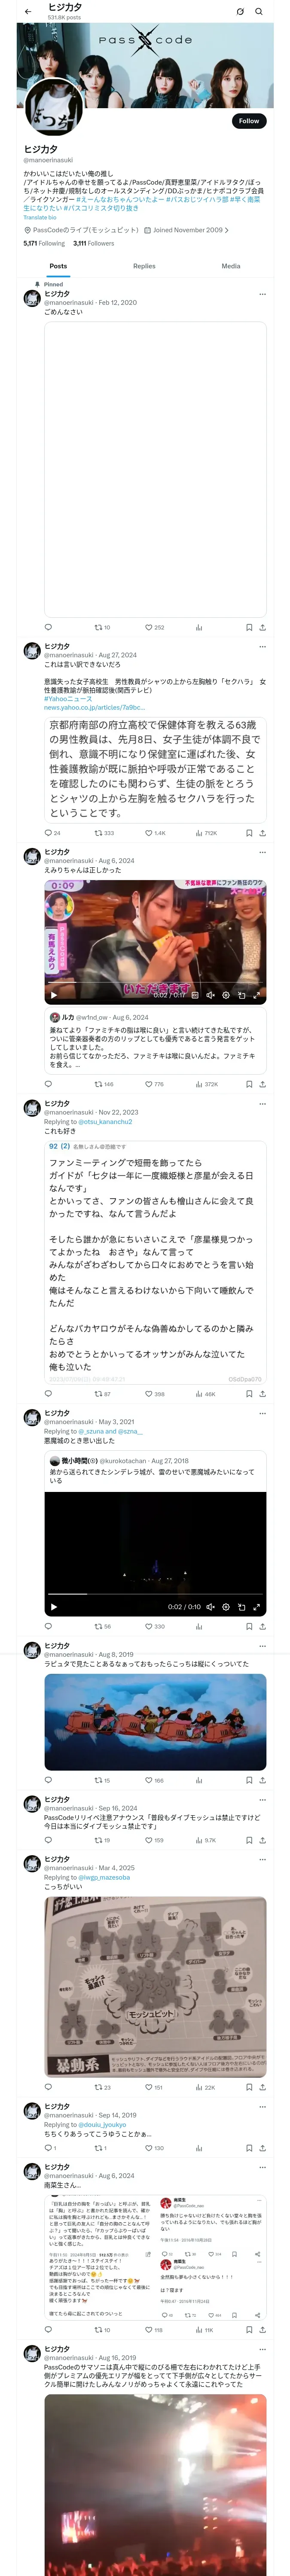
Task: Enter fullscreen on the ファミチキ video
Action: 257,995
